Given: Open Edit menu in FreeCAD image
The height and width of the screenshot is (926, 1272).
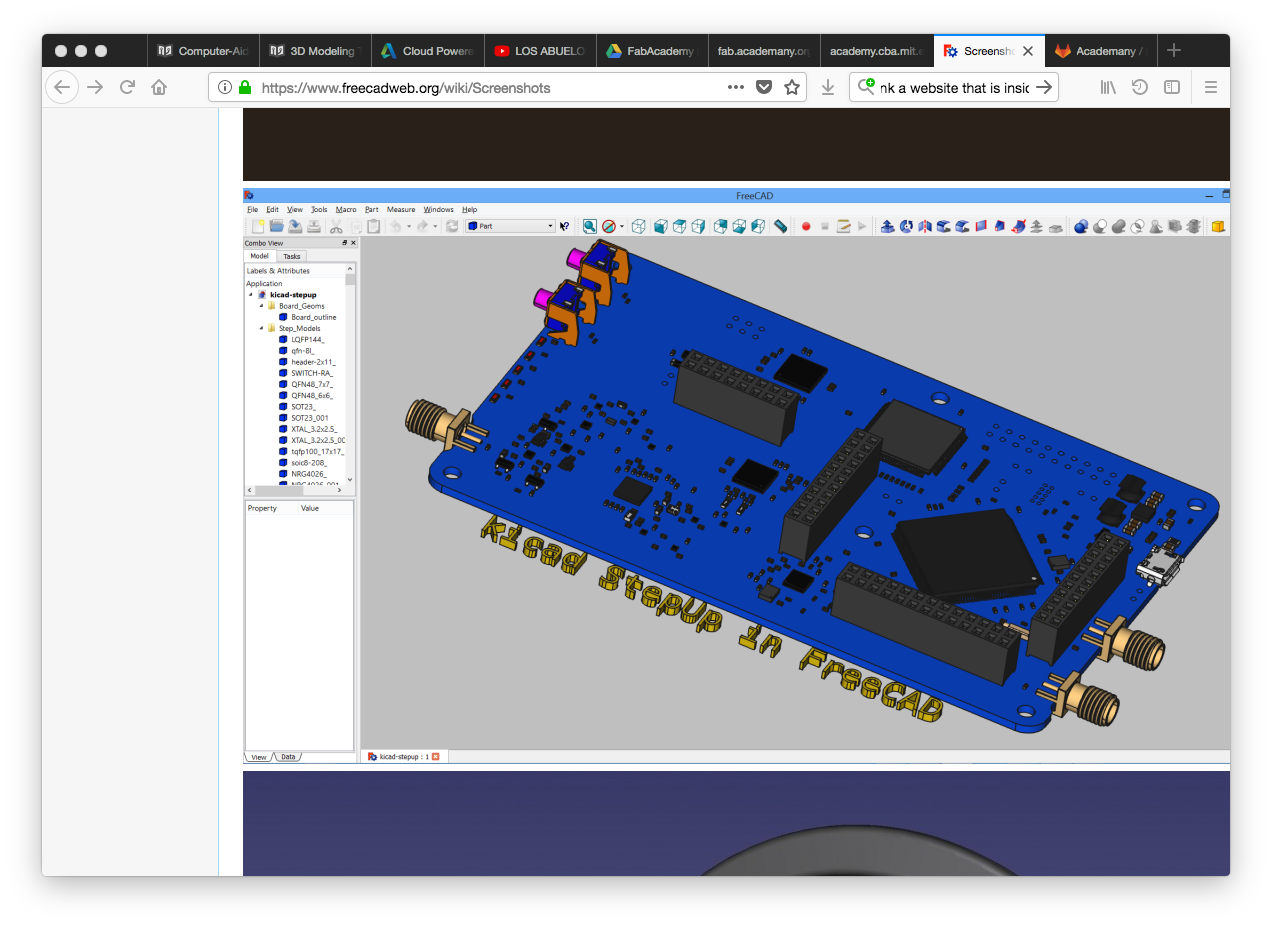Looking at the screenshot, I should coord(272,210).
